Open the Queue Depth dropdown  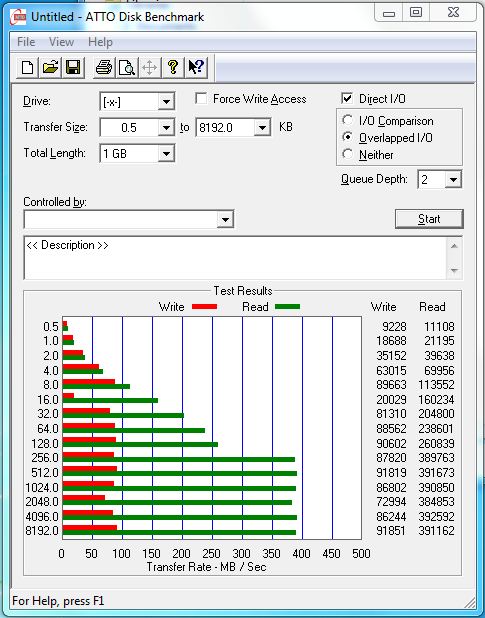click(453, 180)
